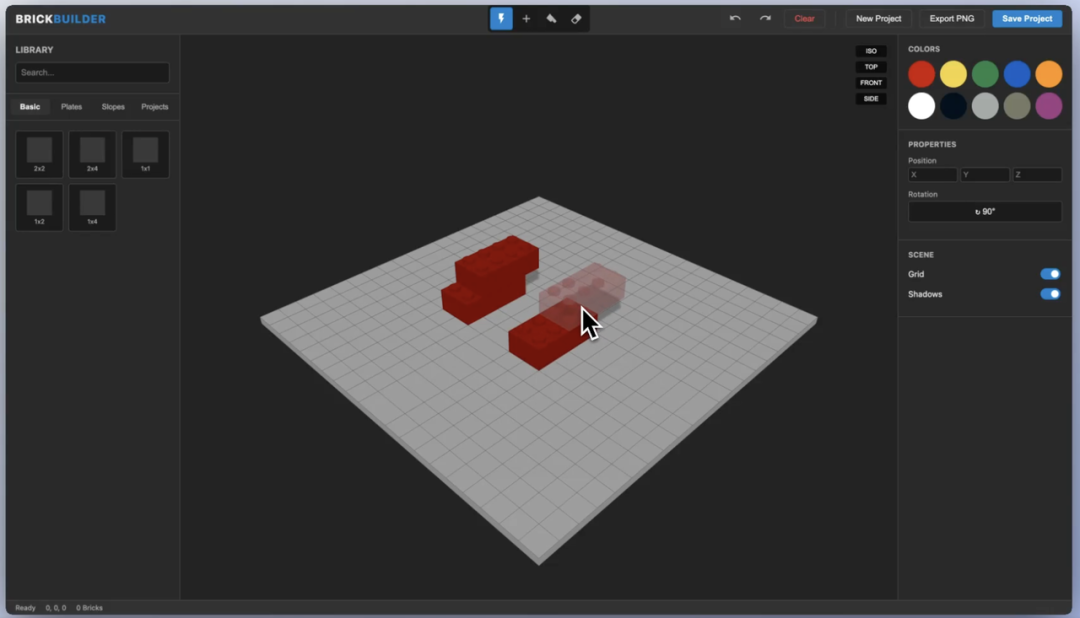This screenshot has width=1080, height=618.
Task: Open the Slopes library tab
Action: pos(113,107)
